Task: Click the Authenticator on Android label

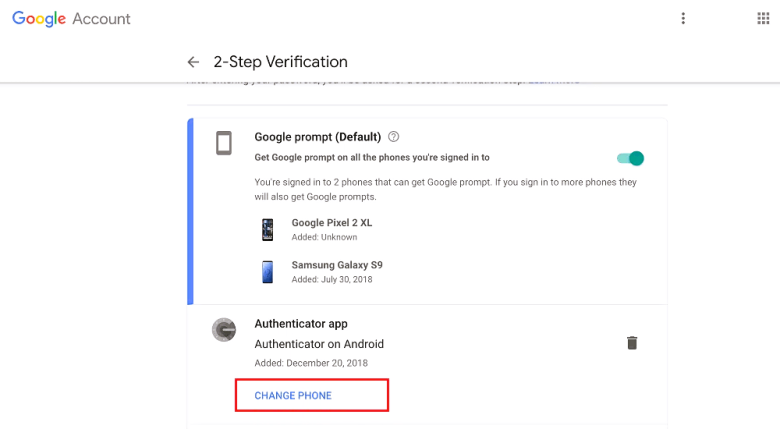Action: 319,344
